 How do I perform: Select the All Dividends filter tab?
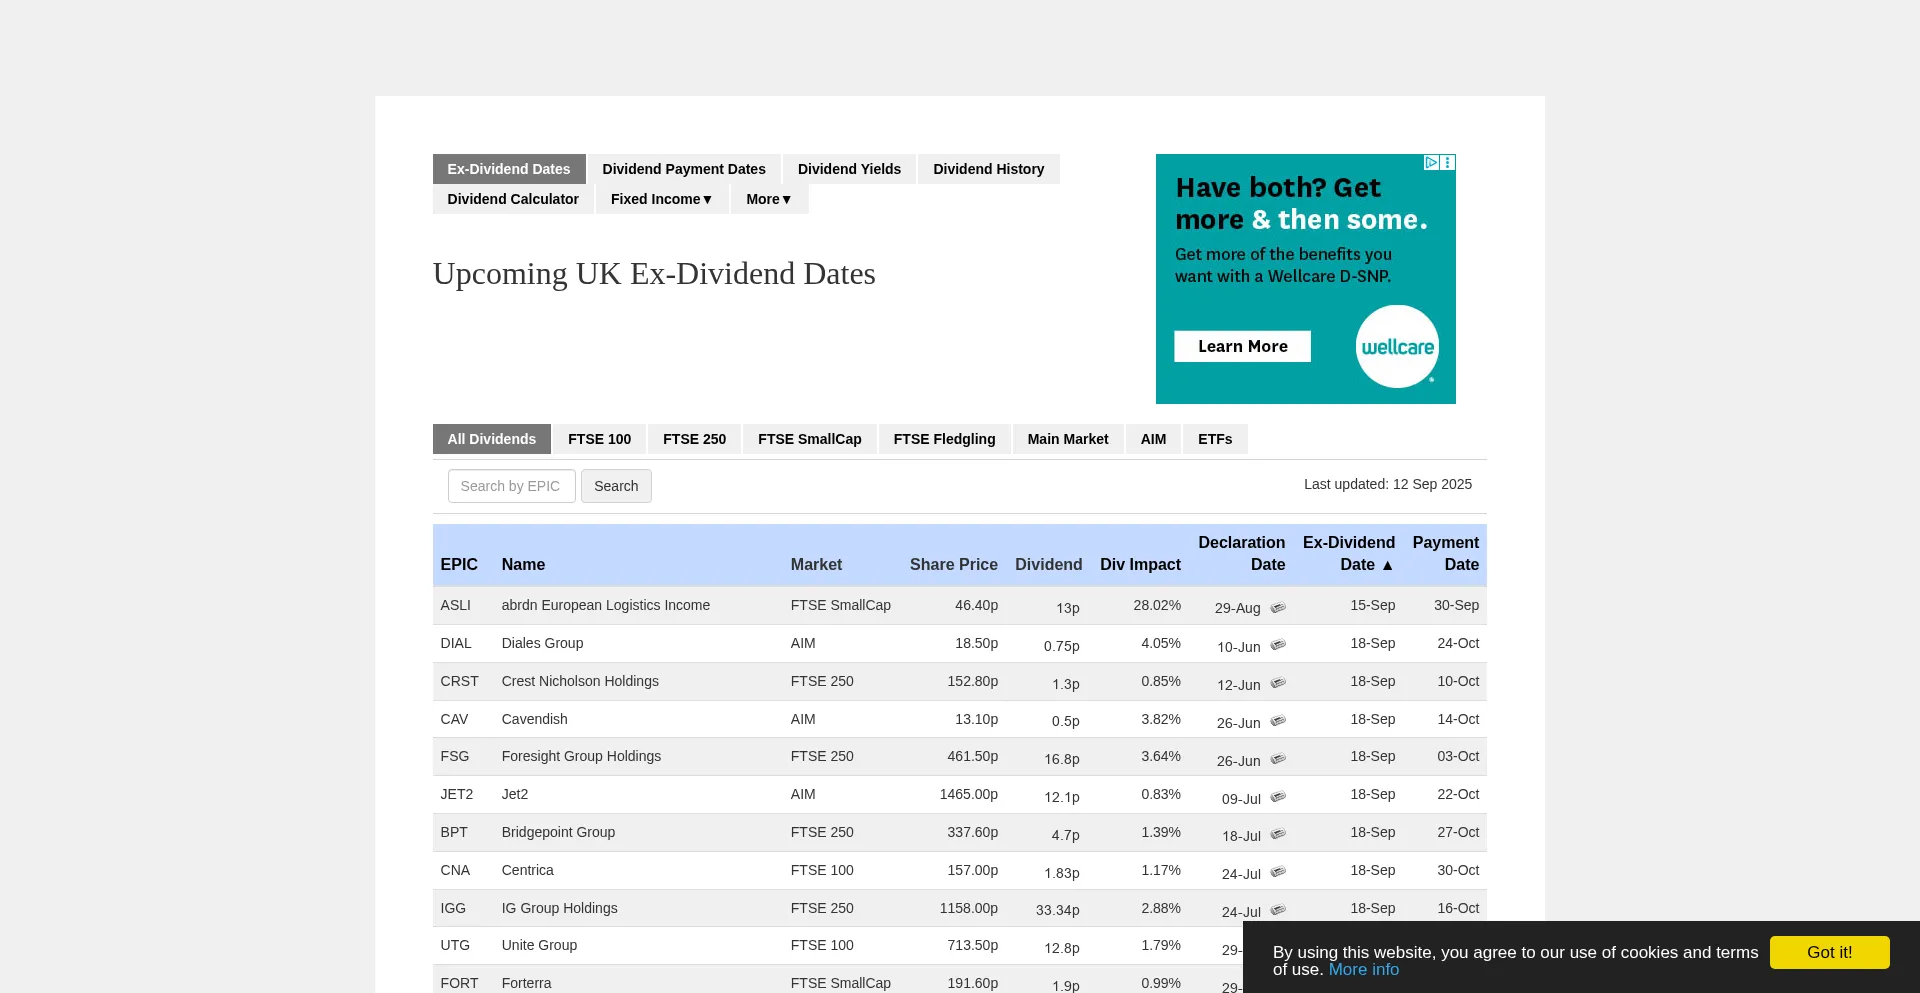492,439
